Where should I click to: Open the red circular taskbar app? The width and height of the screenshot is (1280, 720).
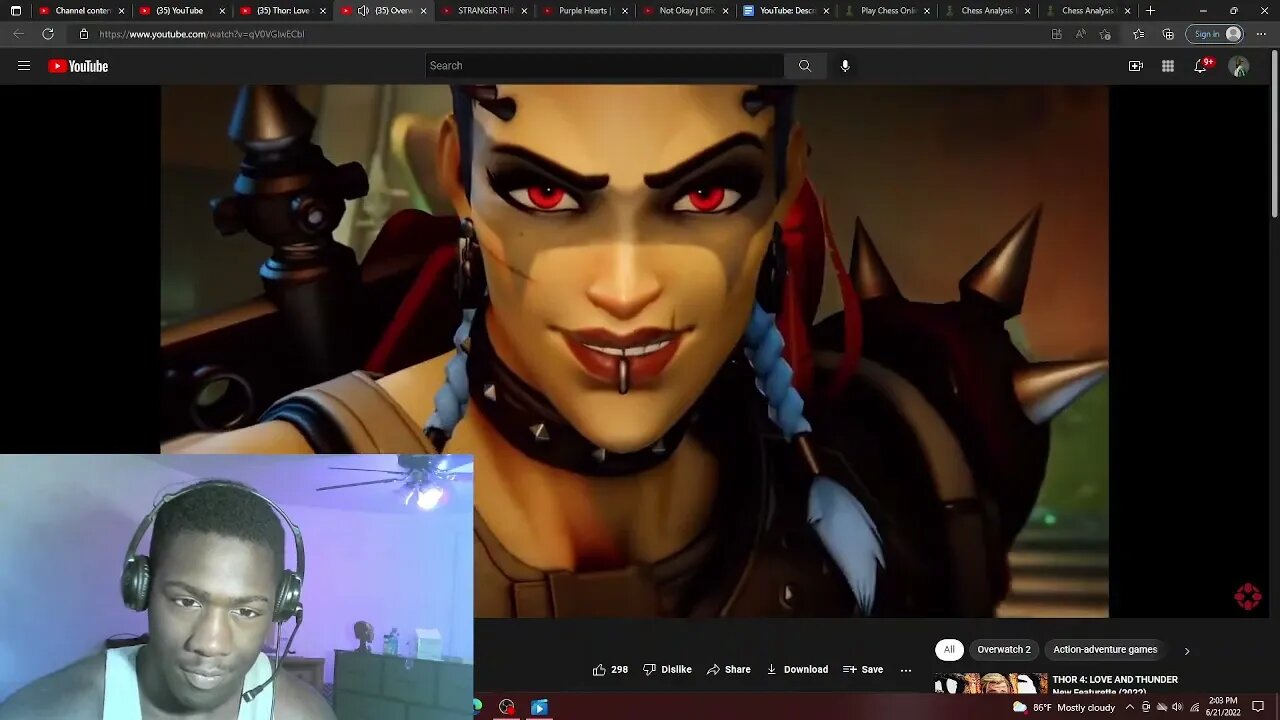[x=507, y=707]
